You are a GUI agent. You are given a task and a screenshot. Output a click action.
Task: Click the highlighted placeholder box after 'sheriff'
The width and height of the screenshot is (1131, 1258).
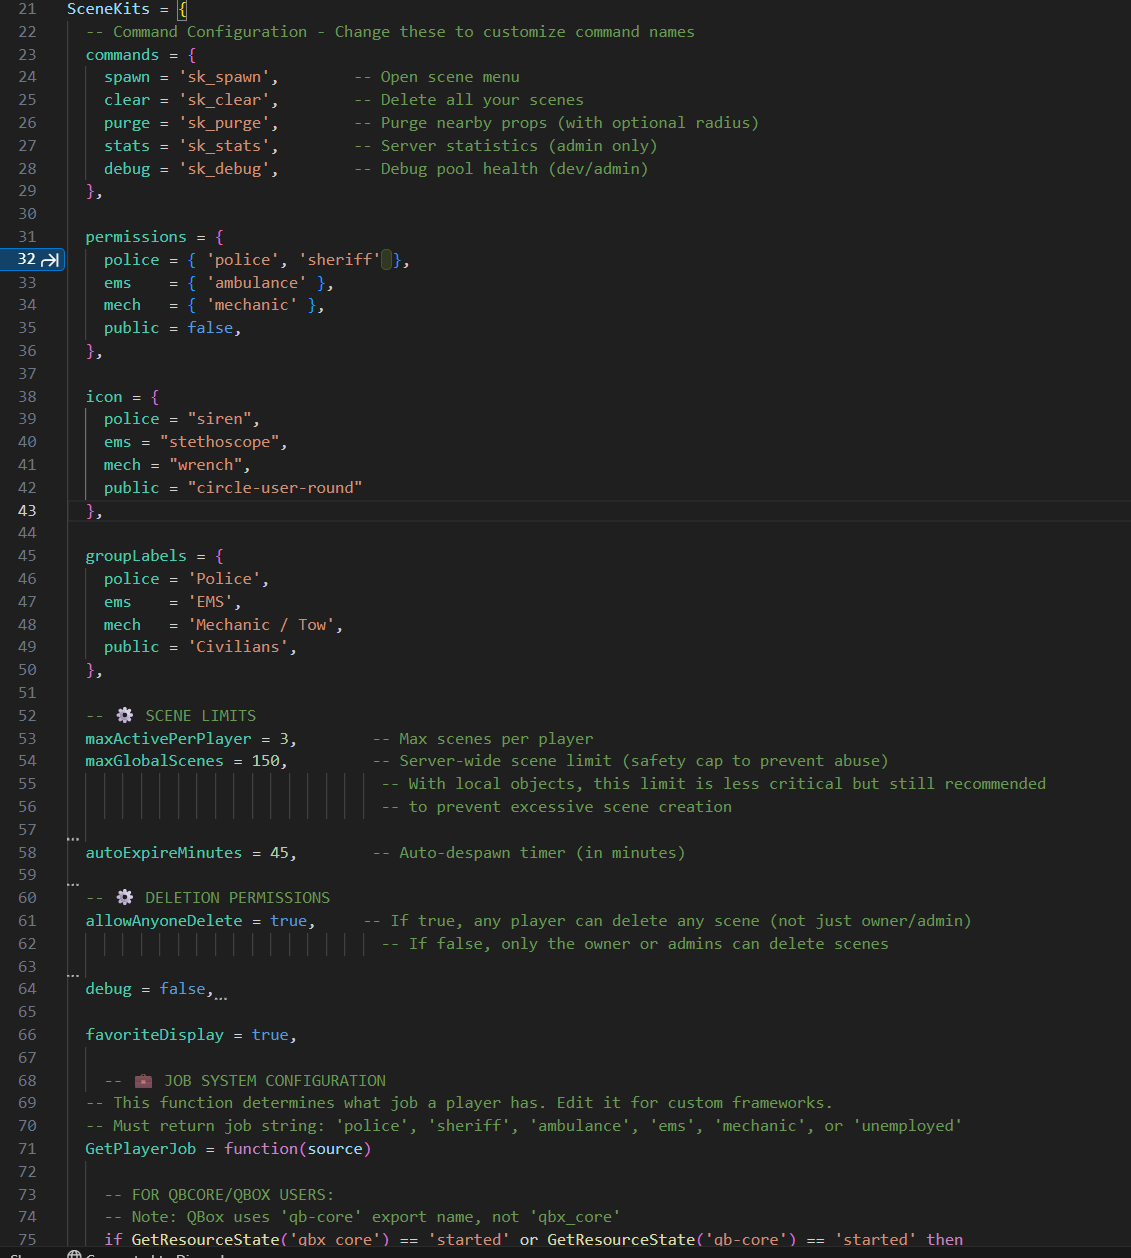(387, 260)
